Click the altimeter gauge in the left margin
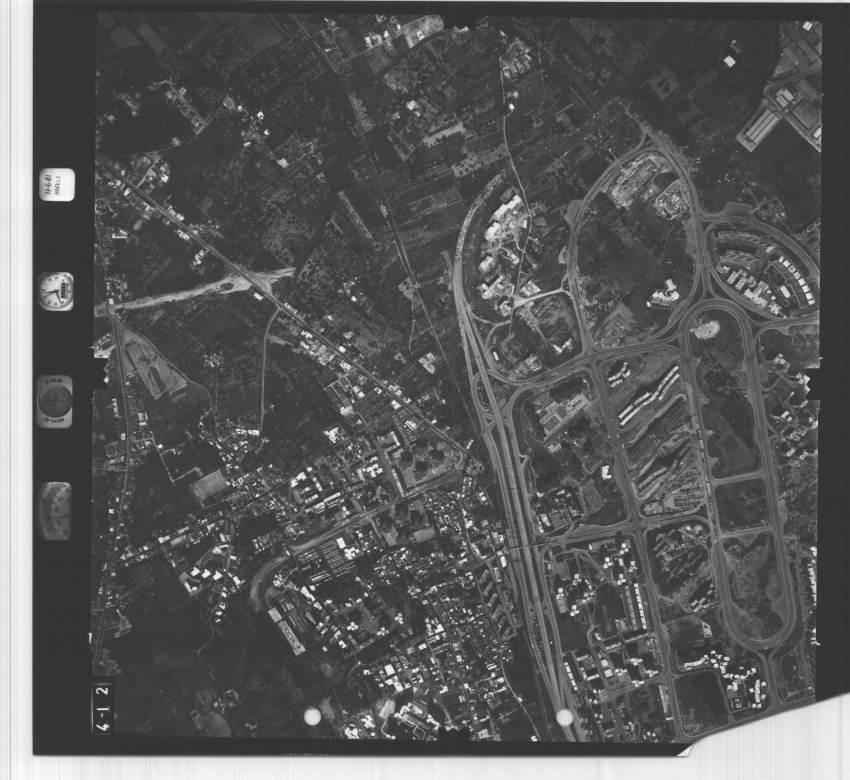 [55, 510]
